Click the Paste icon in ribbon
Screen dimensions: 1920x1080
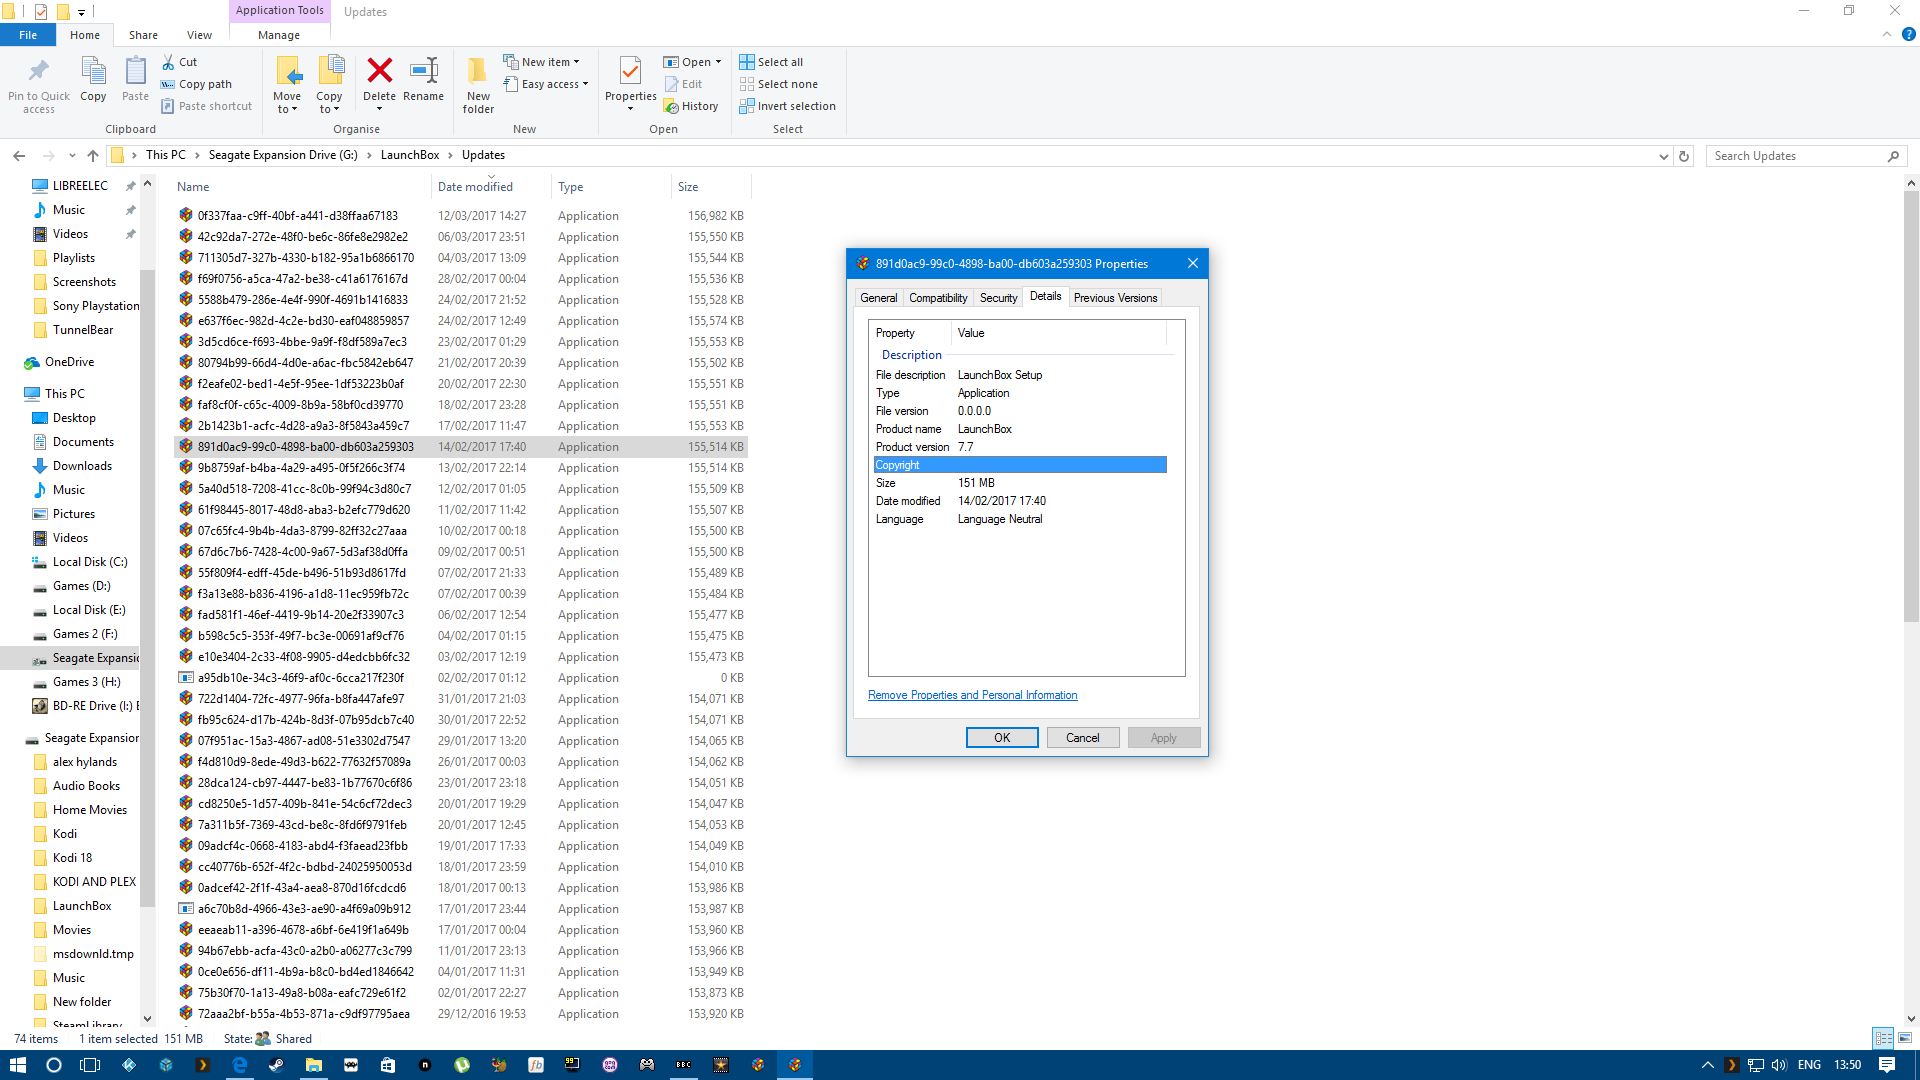tap(135, 71)
